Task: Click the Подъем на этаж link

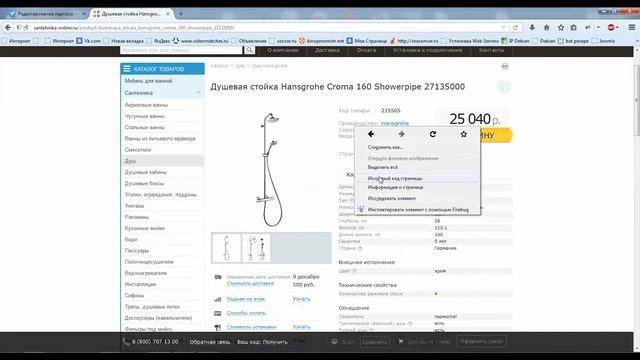Action: (x=246, y=299)
